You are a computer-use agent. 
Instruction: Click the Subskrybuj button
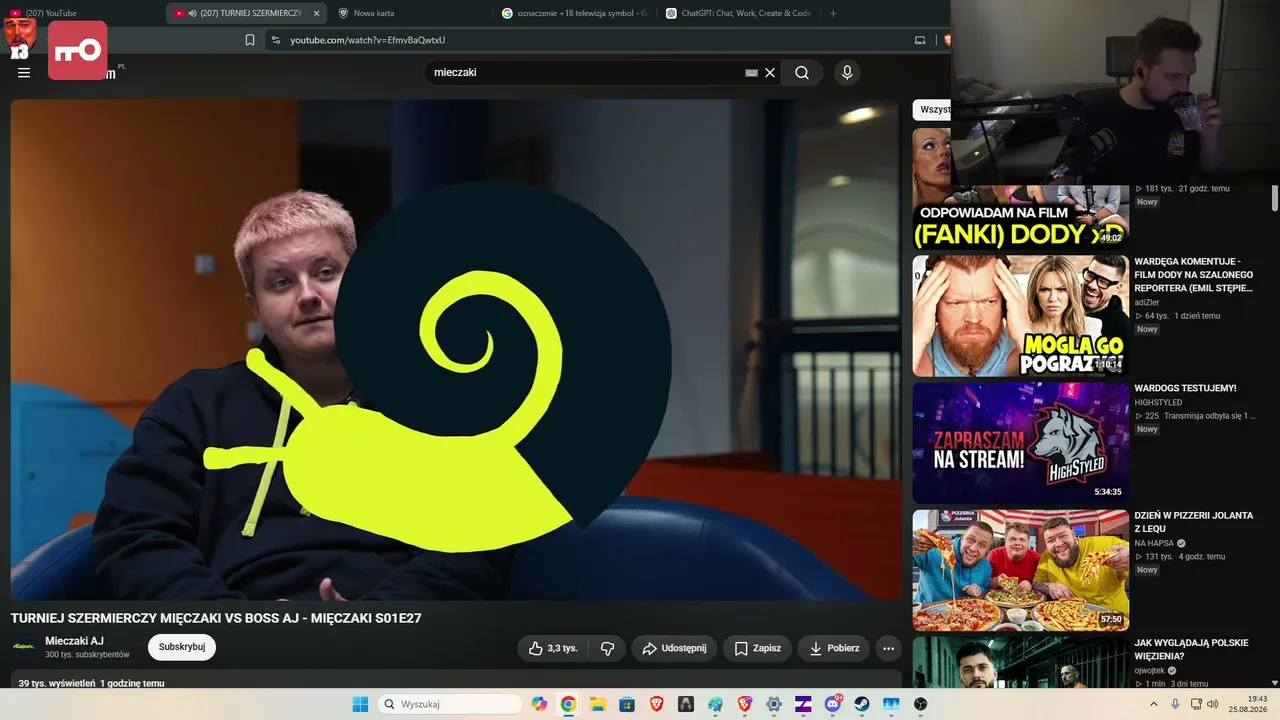coord(182,647)
